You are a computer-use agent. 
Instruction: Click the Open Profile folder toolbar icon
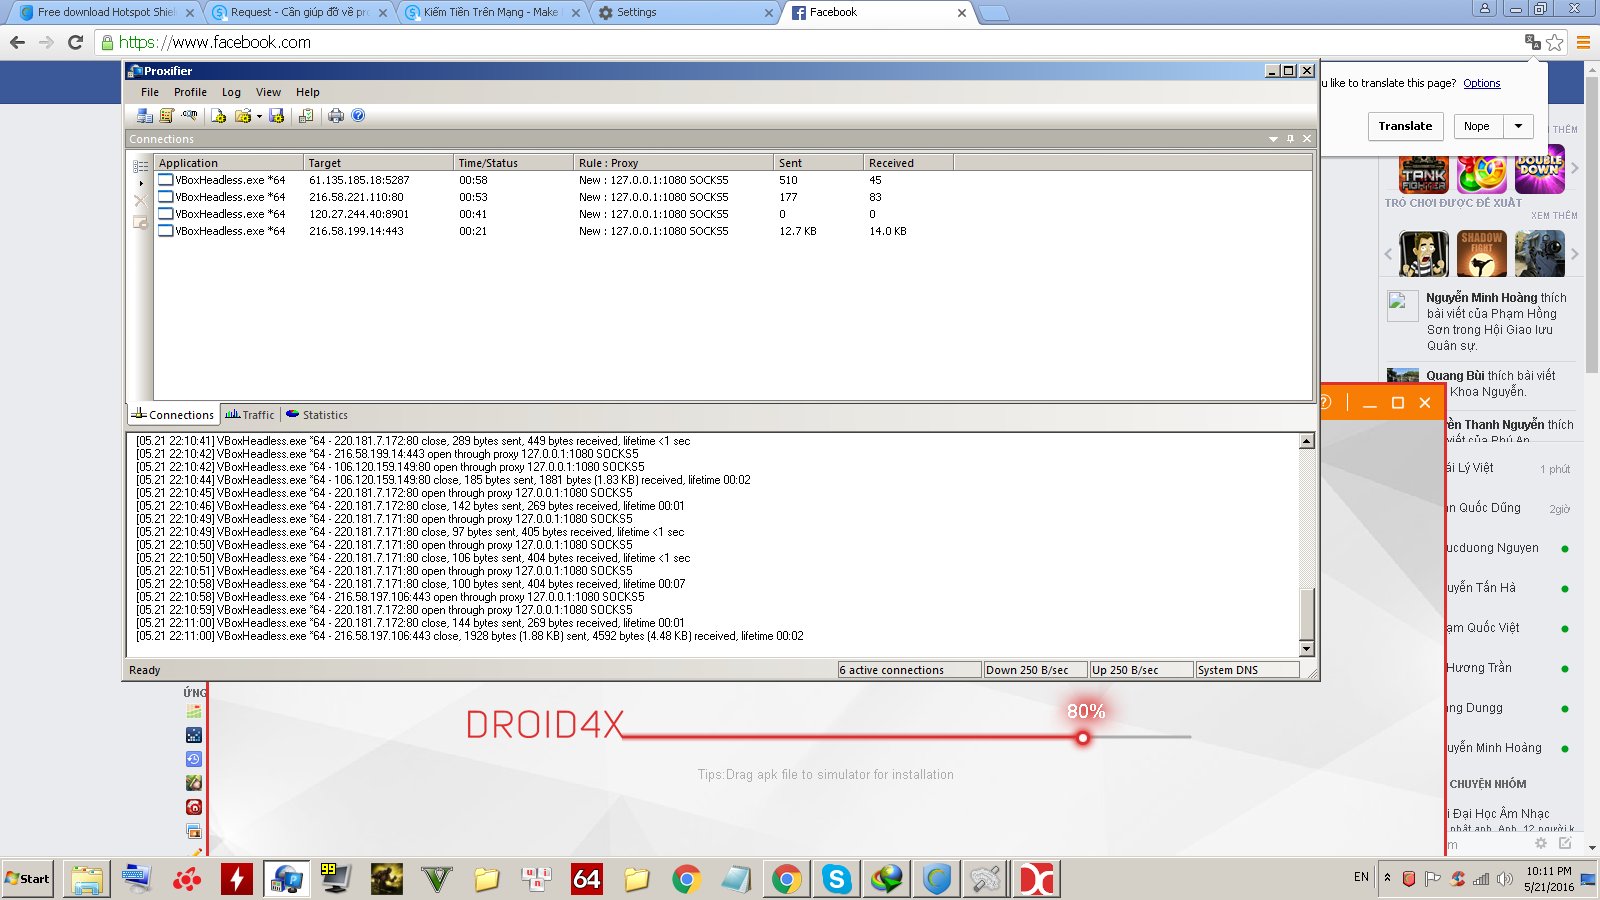coord(242,116)
